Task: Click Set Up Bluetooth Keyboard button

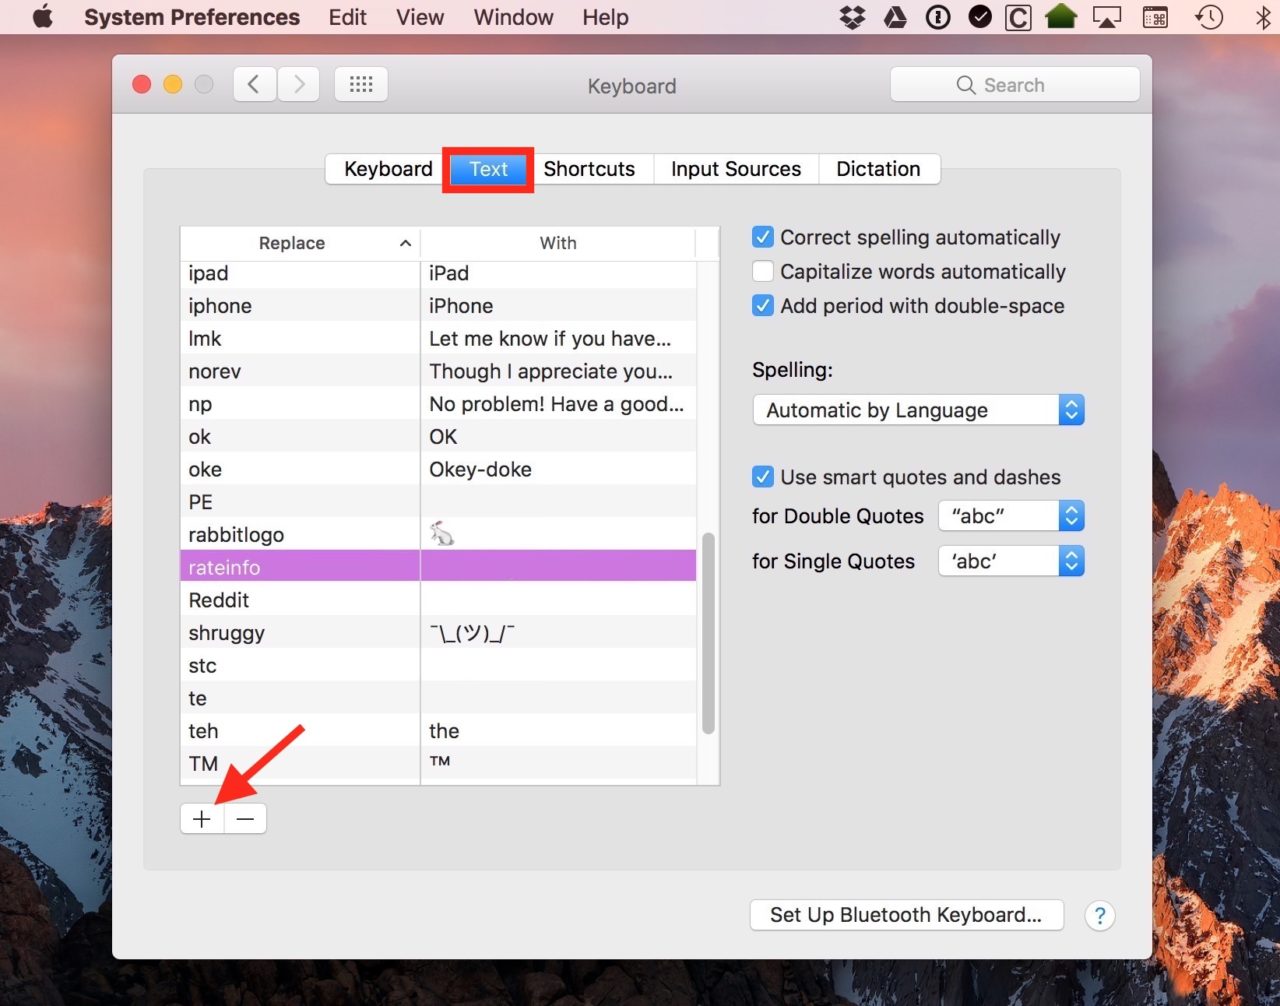Action: (906, 915)
